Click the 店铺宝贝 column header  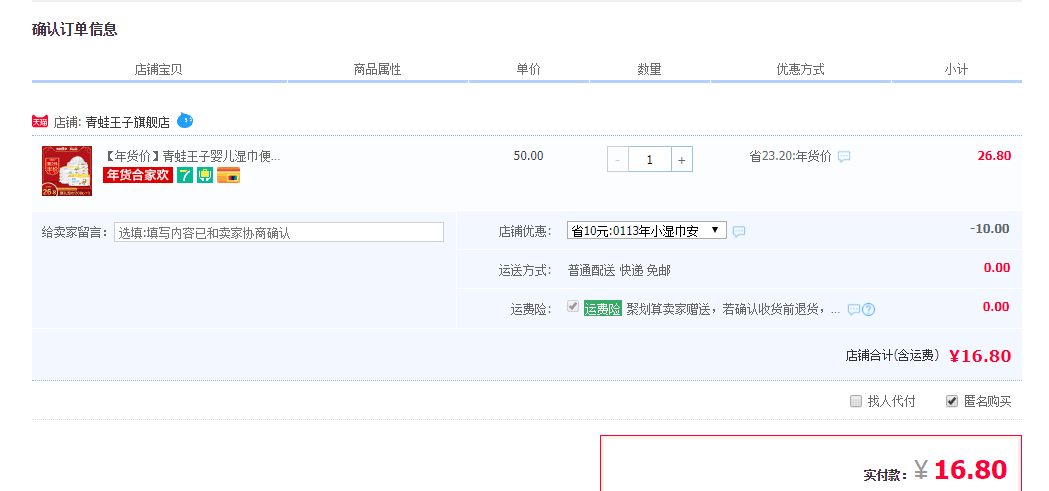pyautogui.click(x=159, y=69)
